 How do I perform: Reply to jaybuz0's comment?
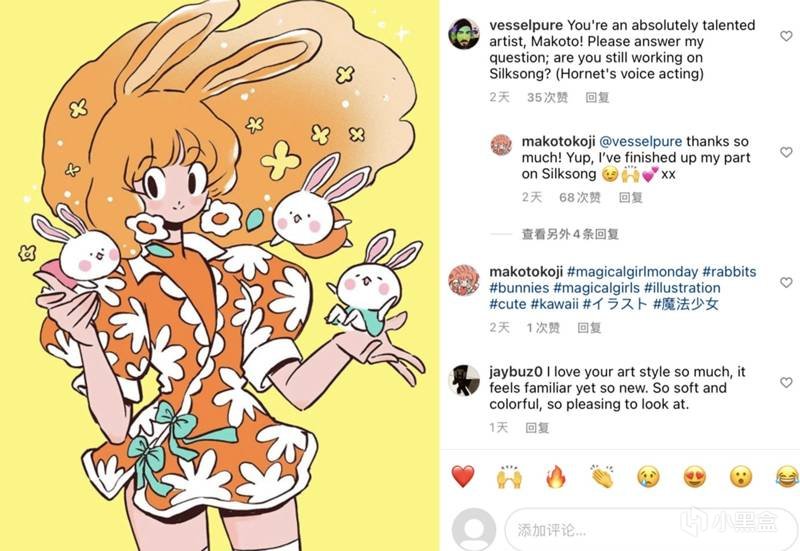click(x=537, y=428)
